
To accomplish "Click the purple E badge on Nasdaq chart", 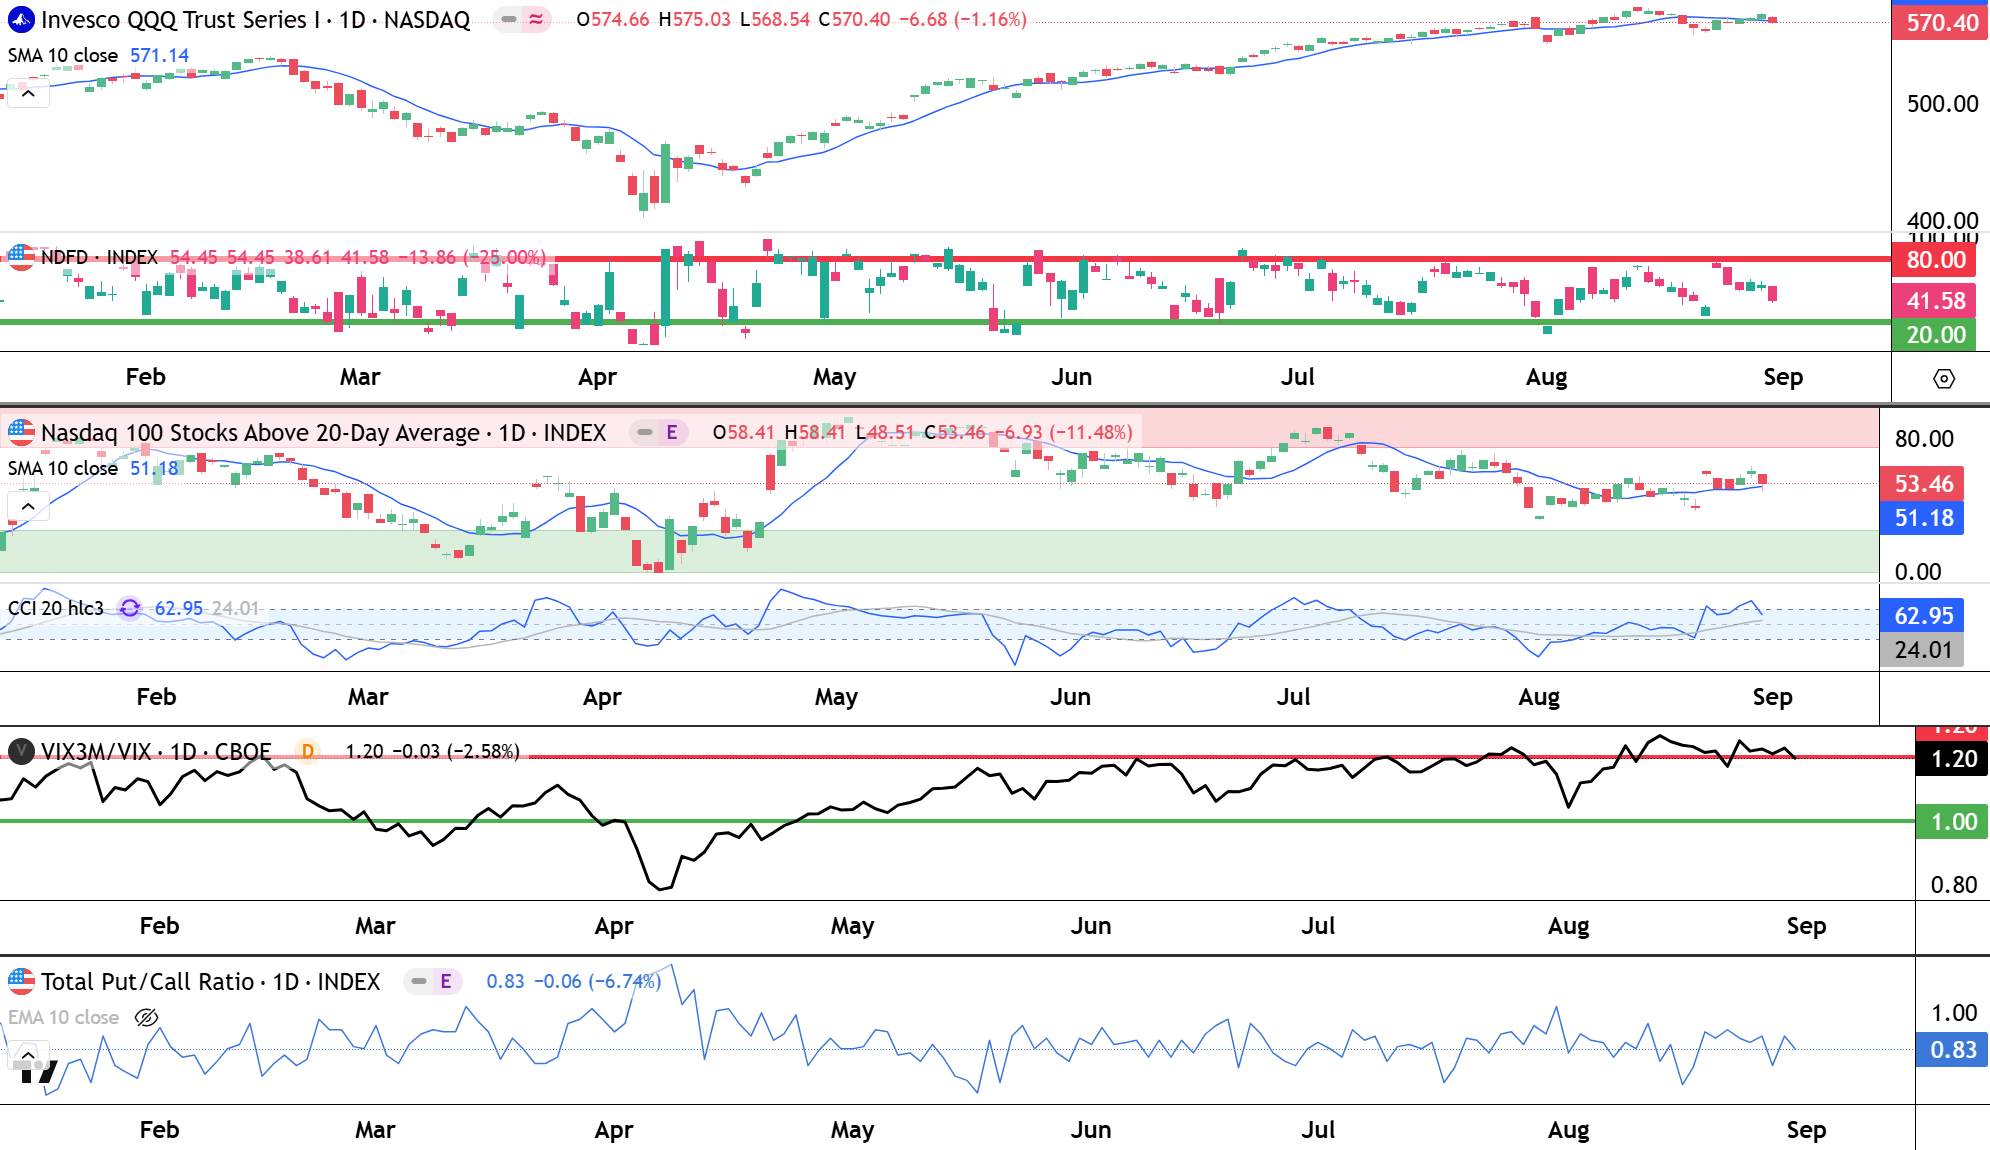I will point(672,432).
